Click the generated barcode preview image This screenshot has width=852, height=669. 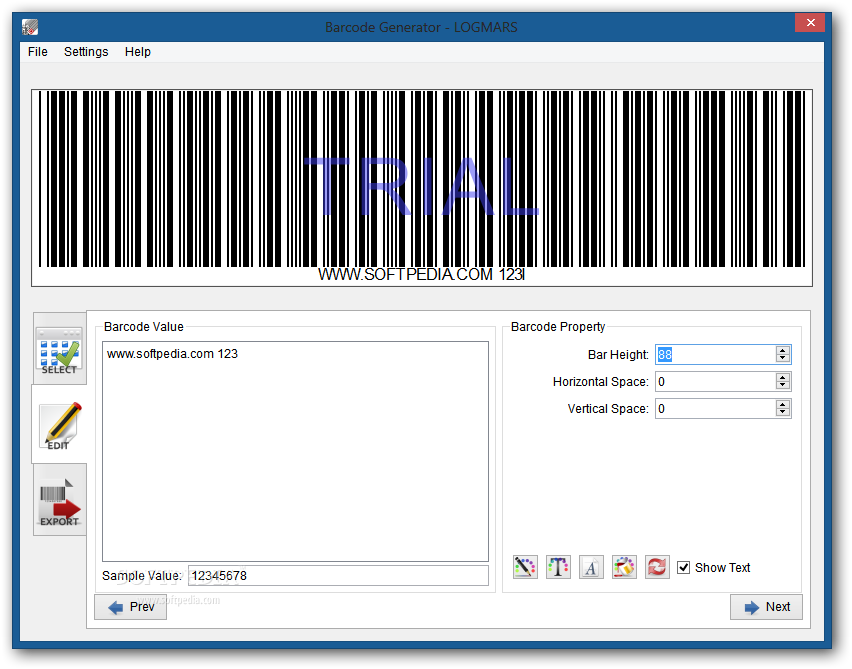(x=422, y=188)
